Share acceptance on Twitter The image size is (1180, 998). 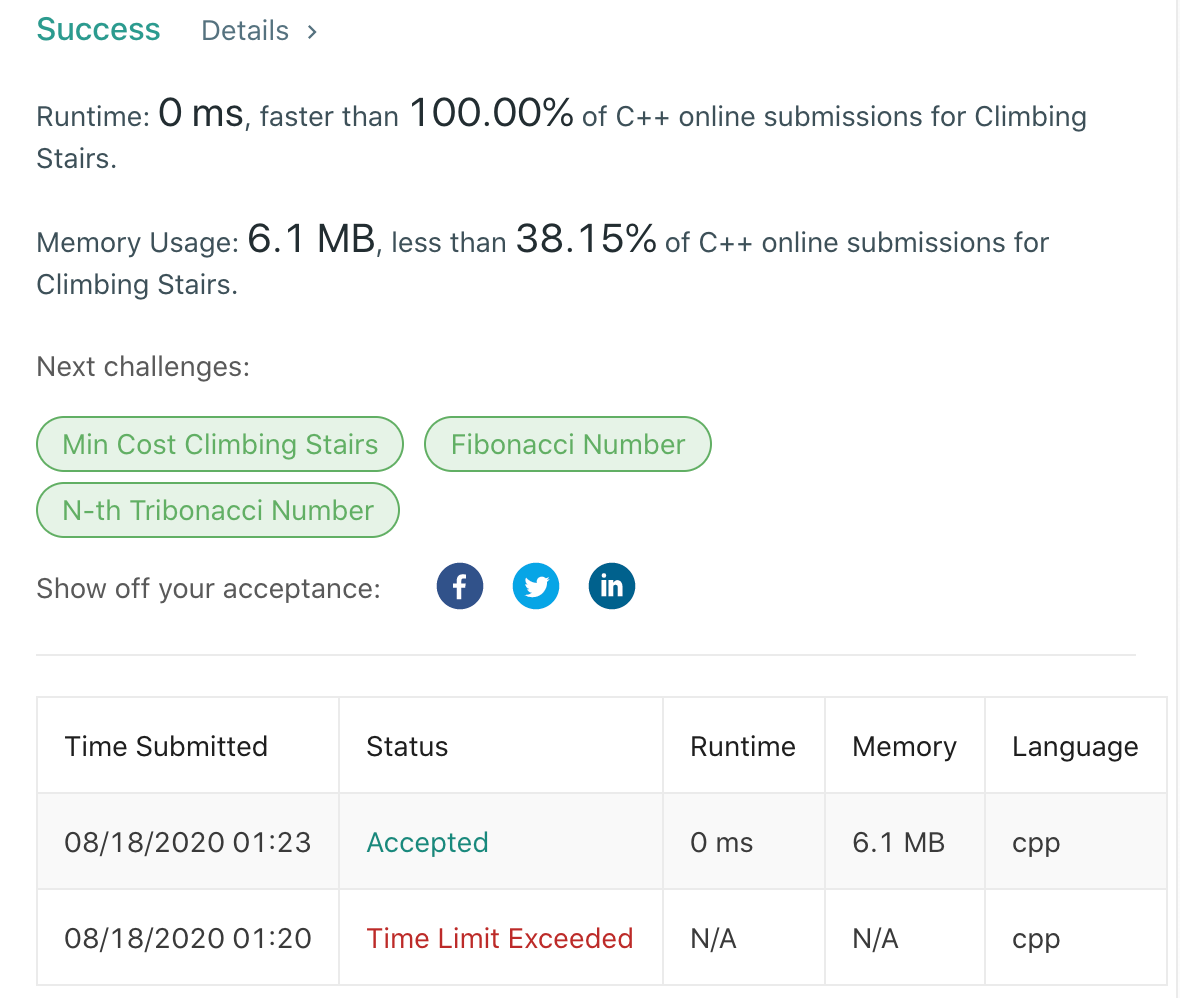(536, 586)
